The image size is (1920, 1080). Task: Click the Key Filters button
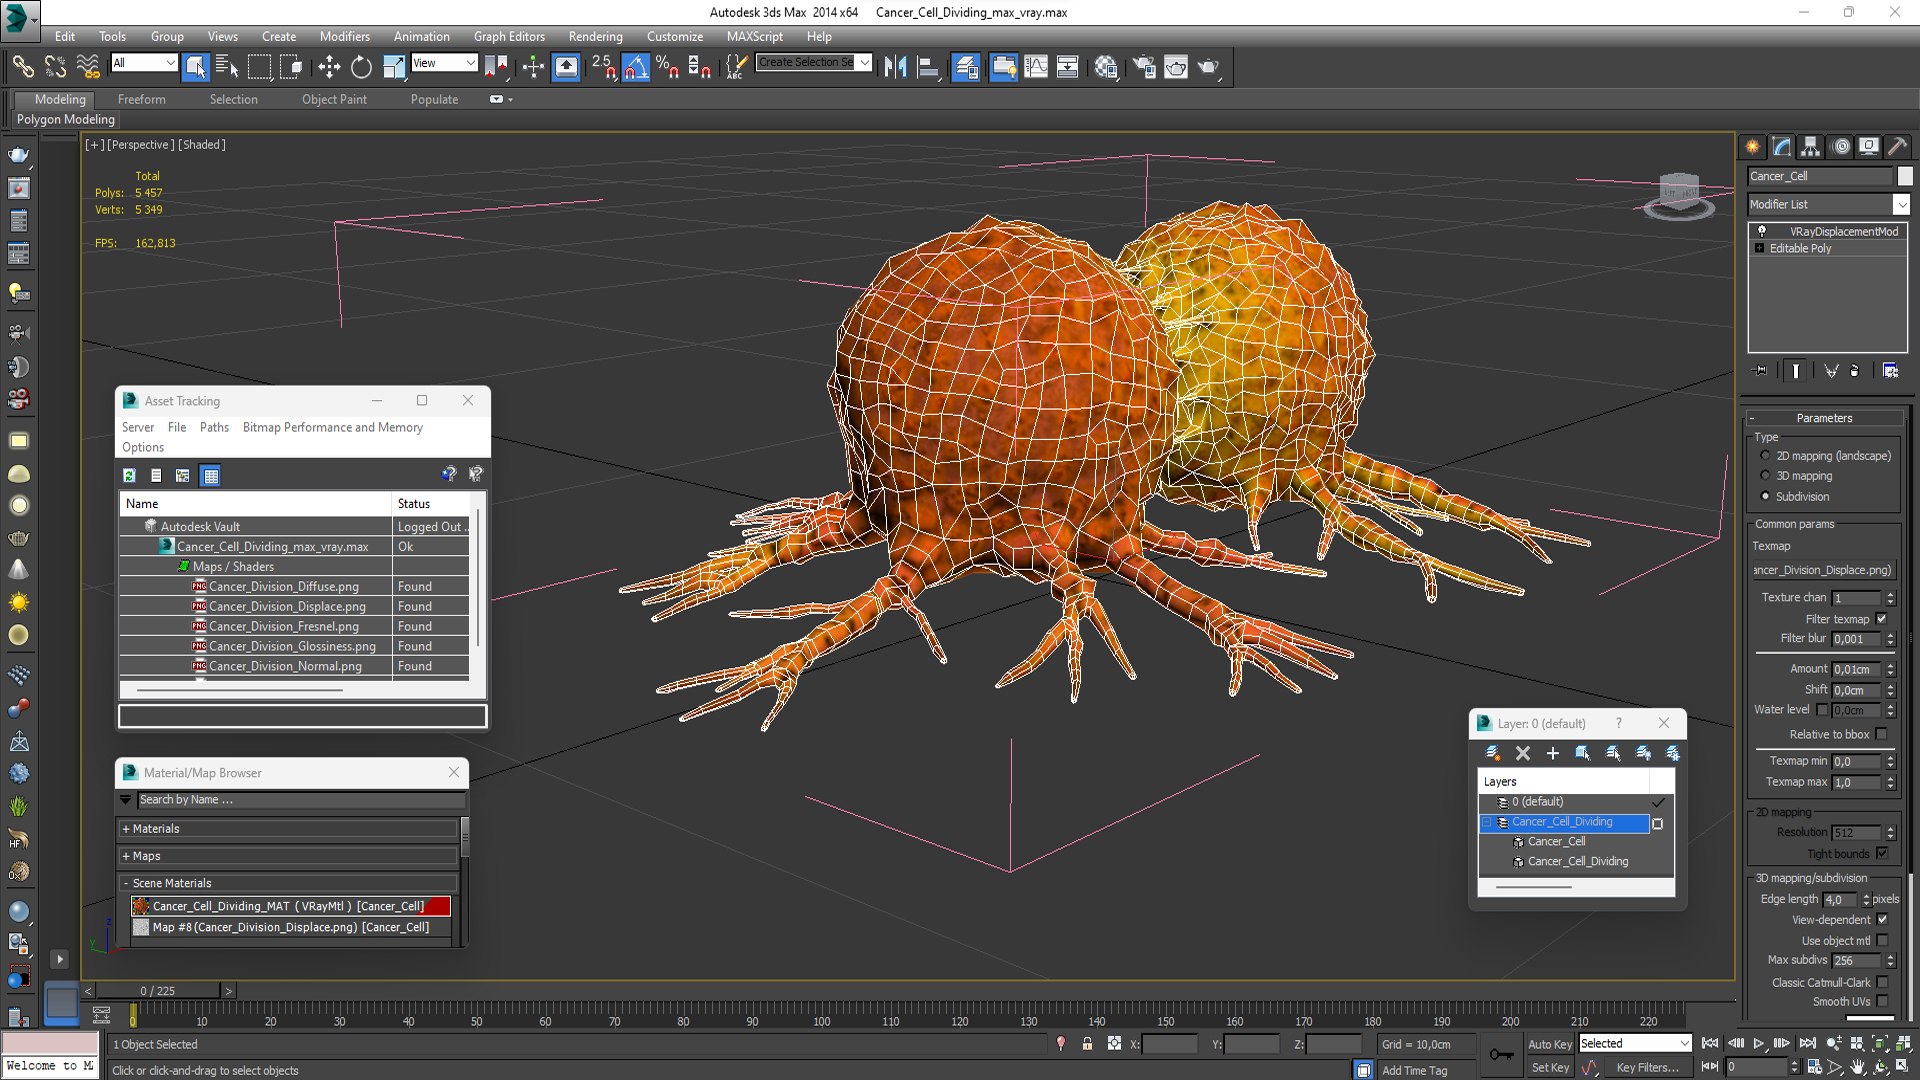pos(1647,1068)
